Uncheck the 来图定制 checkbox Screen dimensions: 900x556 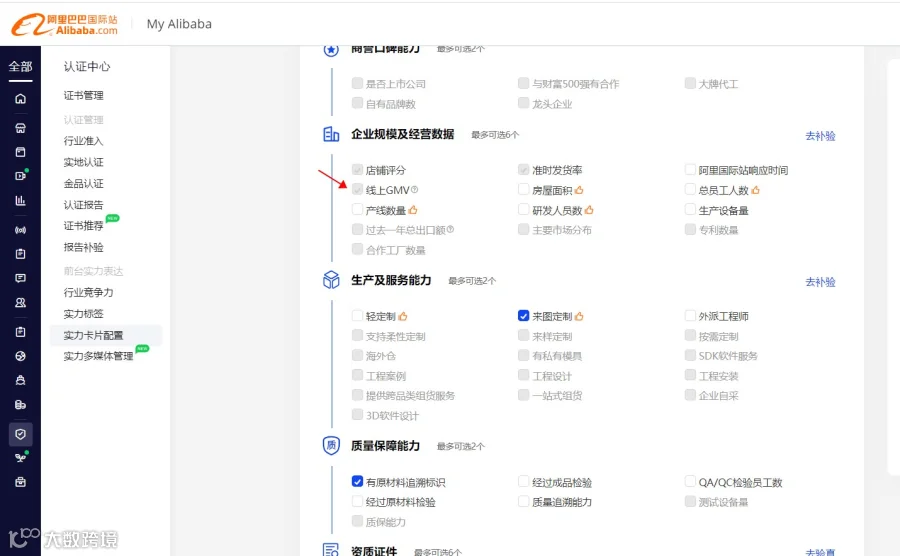click(x=523, y=316)
